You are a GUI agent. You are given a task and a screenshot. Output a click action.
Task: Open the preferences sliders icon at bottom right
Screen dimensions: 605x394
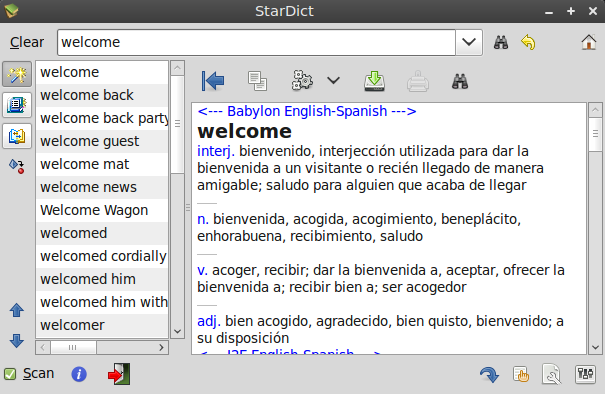pos(585,374)
